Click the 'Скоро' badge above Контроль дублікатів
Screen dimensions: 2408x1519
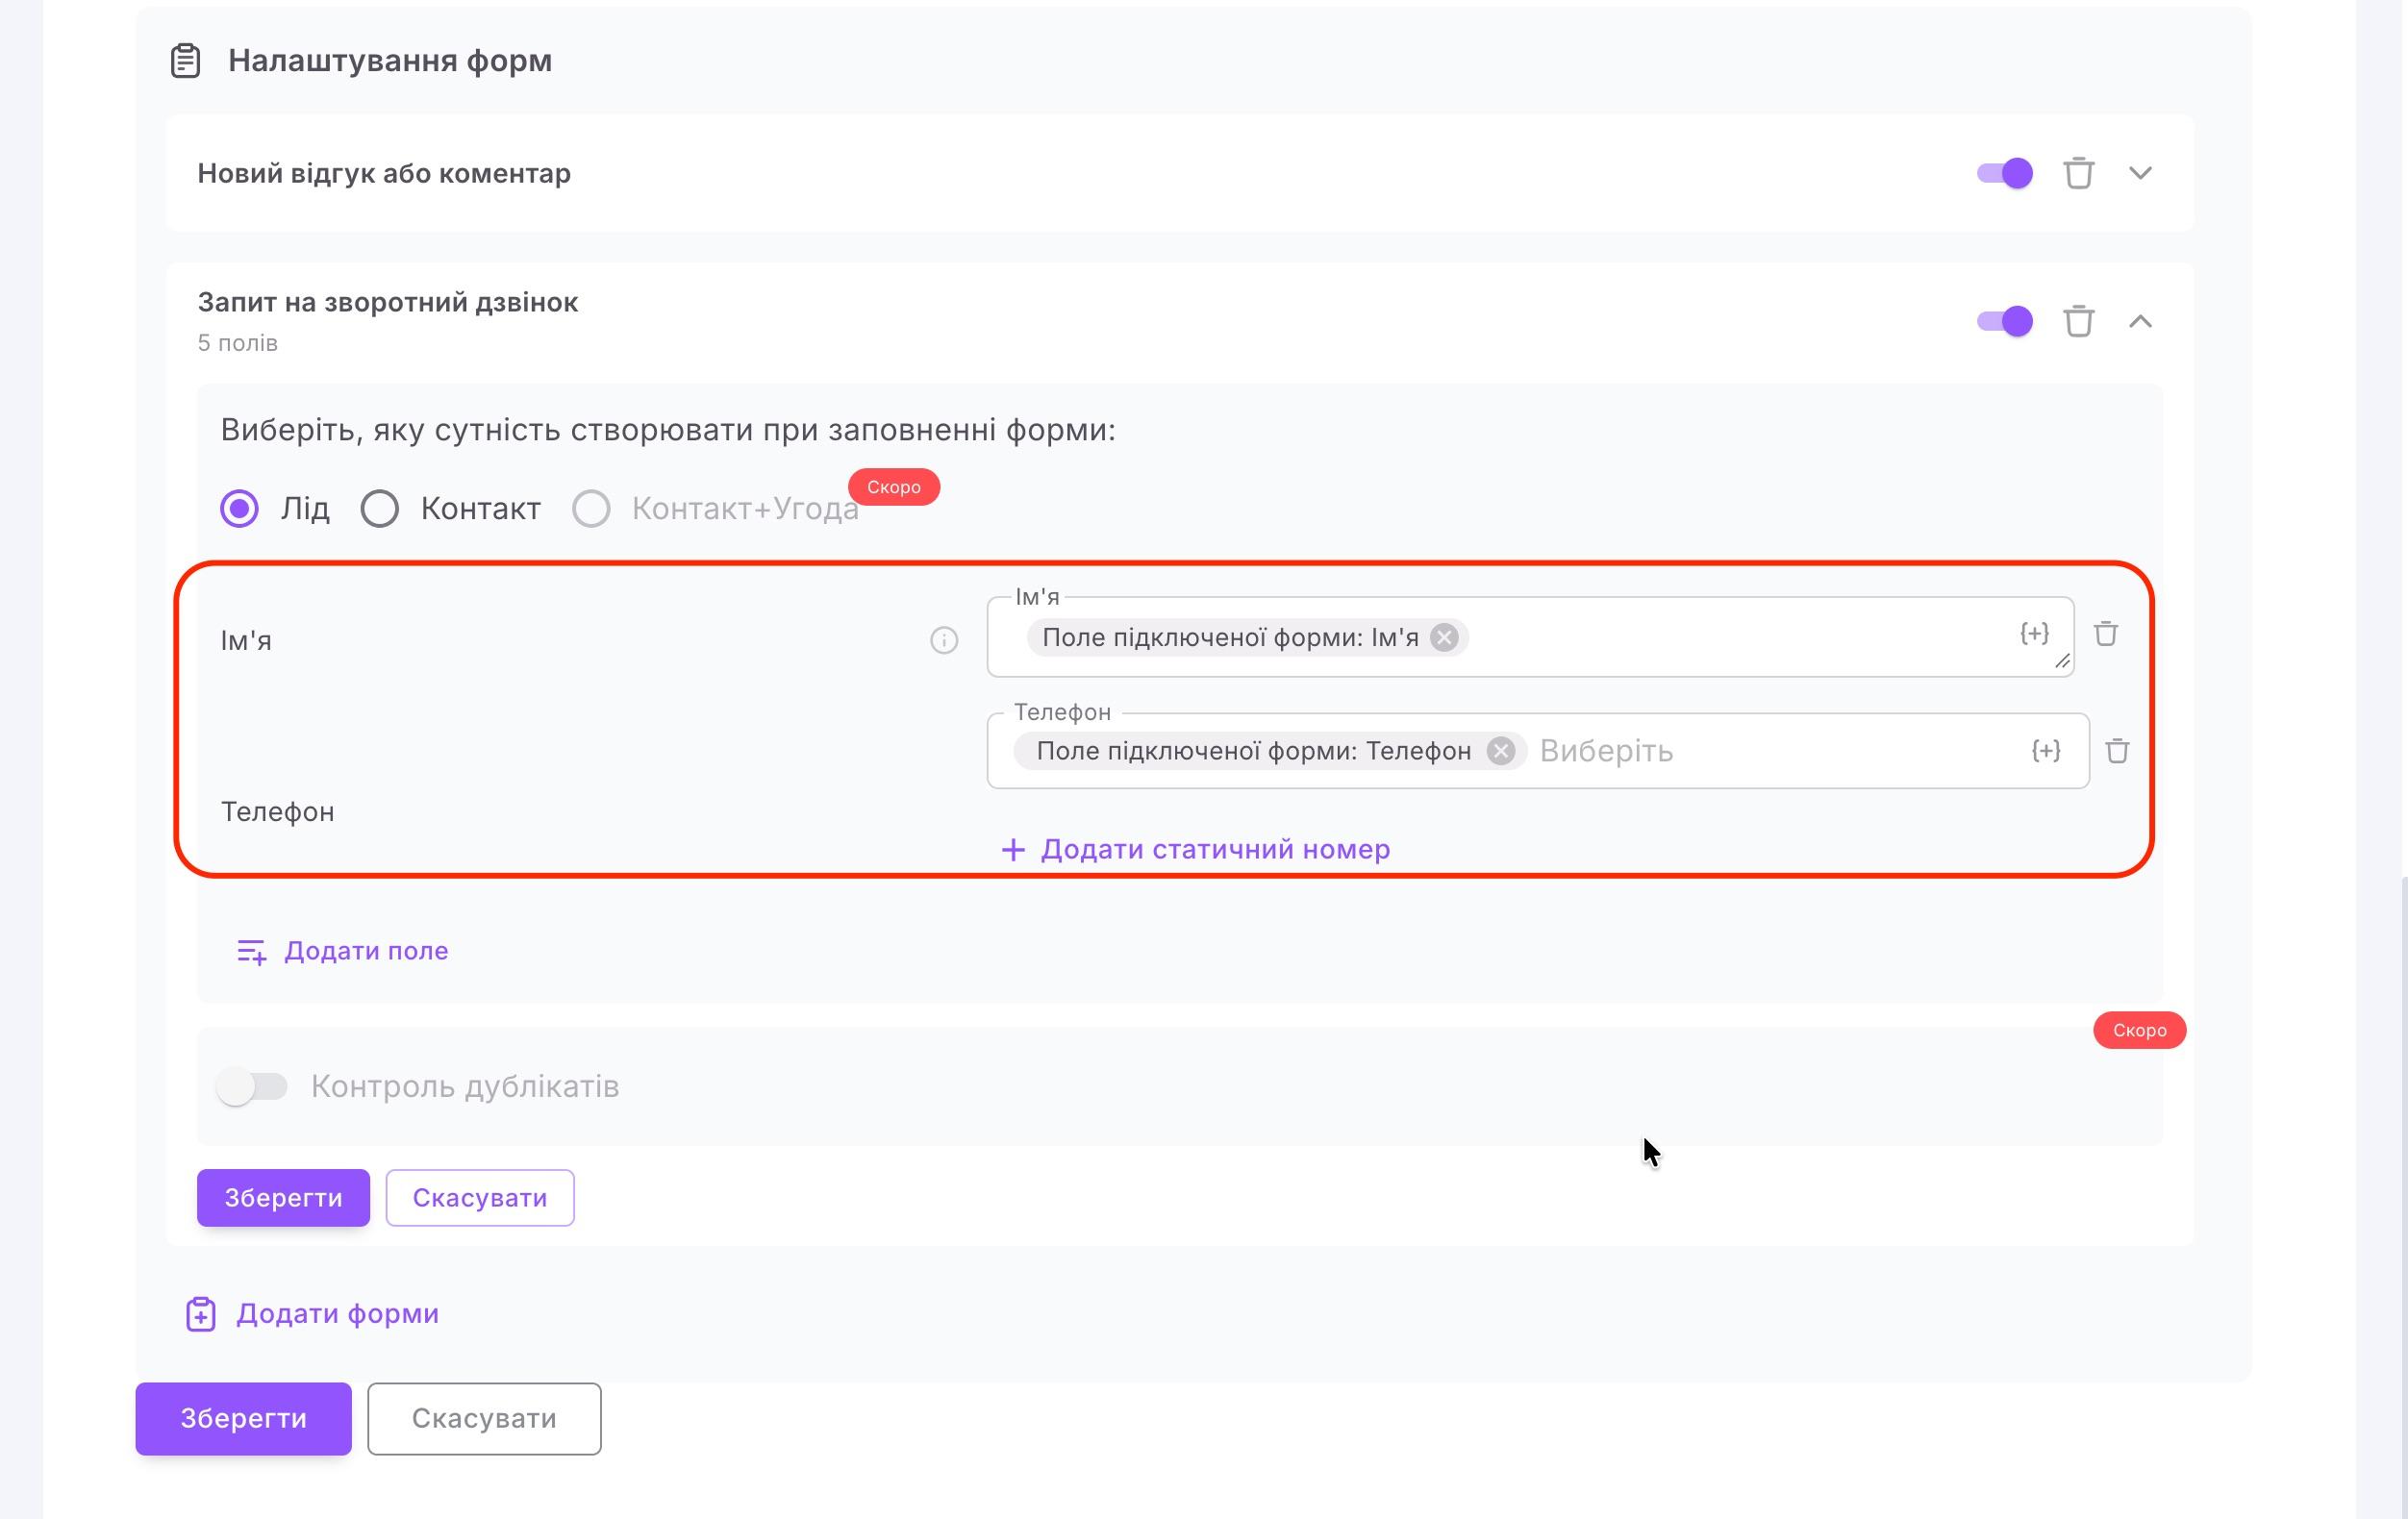[2140, 1030]
